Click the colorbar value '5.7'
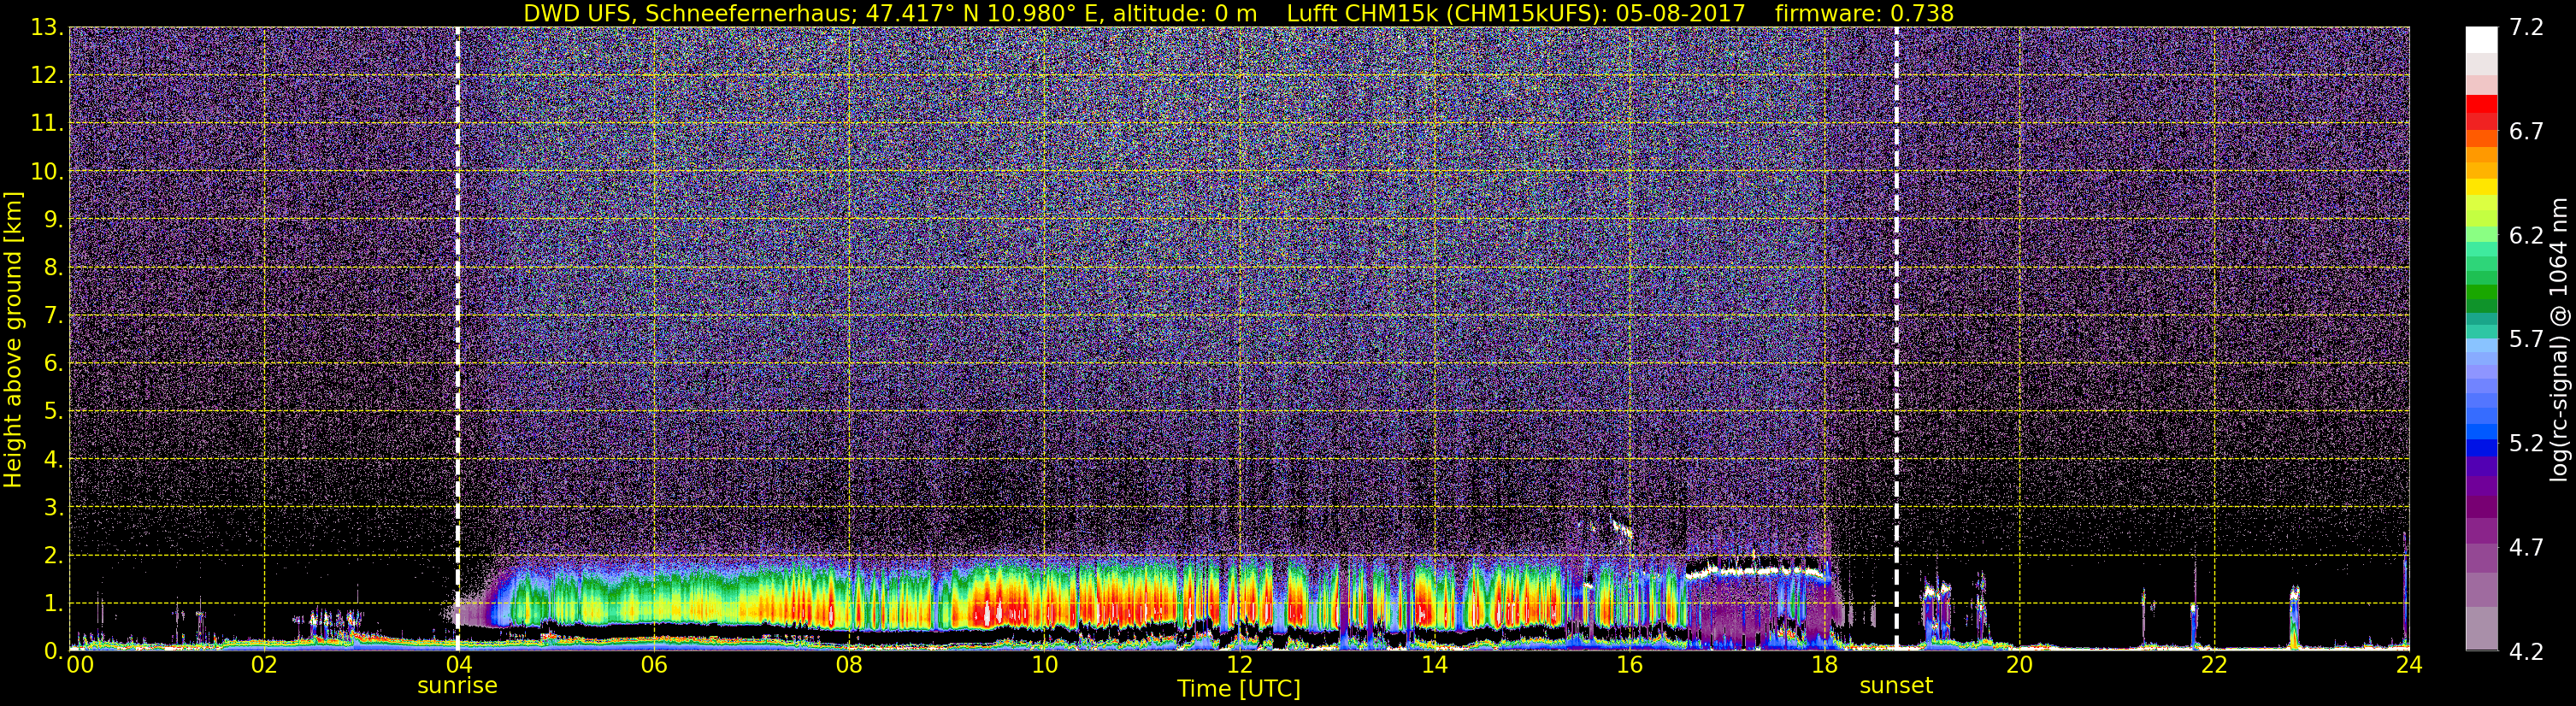 point(2526,339)
